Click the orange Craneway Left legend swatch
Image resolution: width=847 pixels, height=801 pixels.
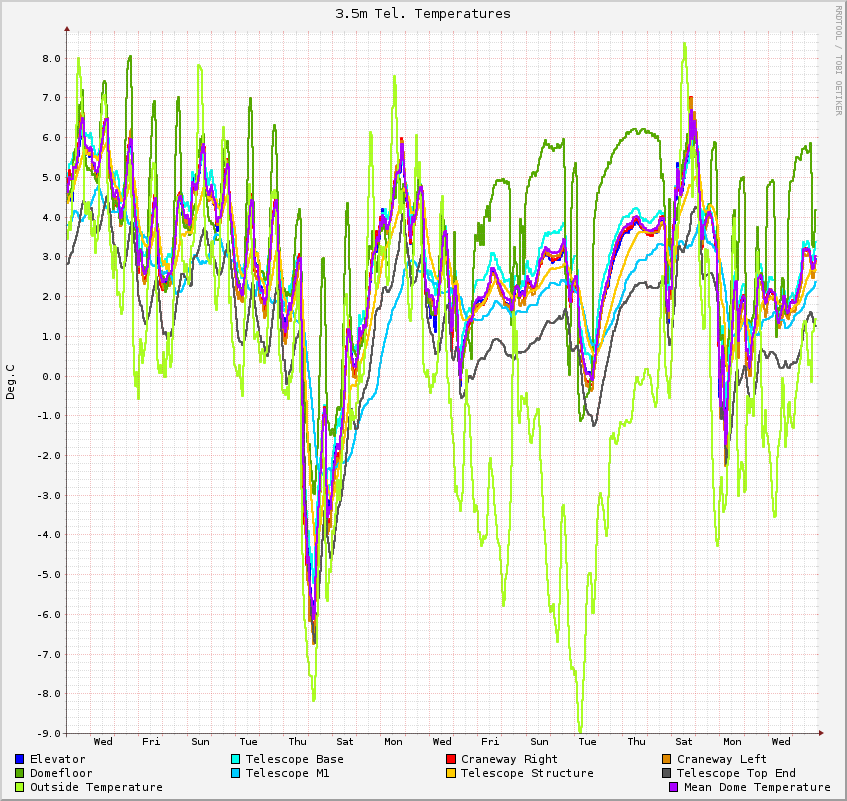(x=667, y=759)
